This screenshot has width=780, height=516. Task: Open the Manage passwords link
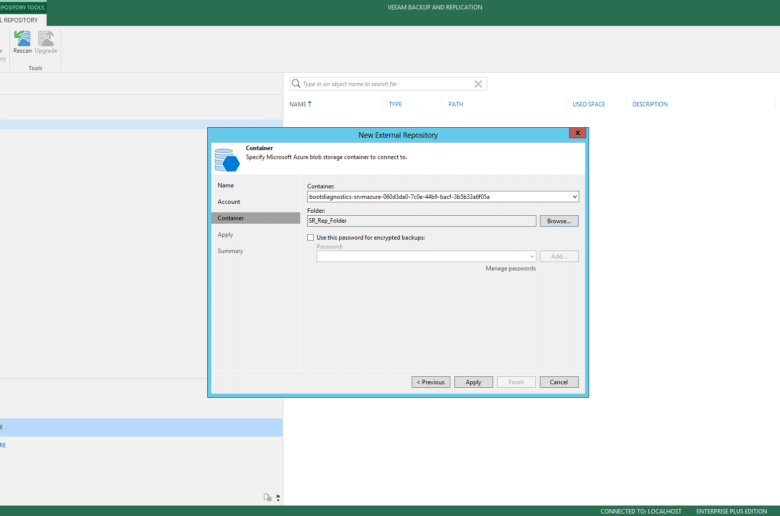tap(510, 268)
